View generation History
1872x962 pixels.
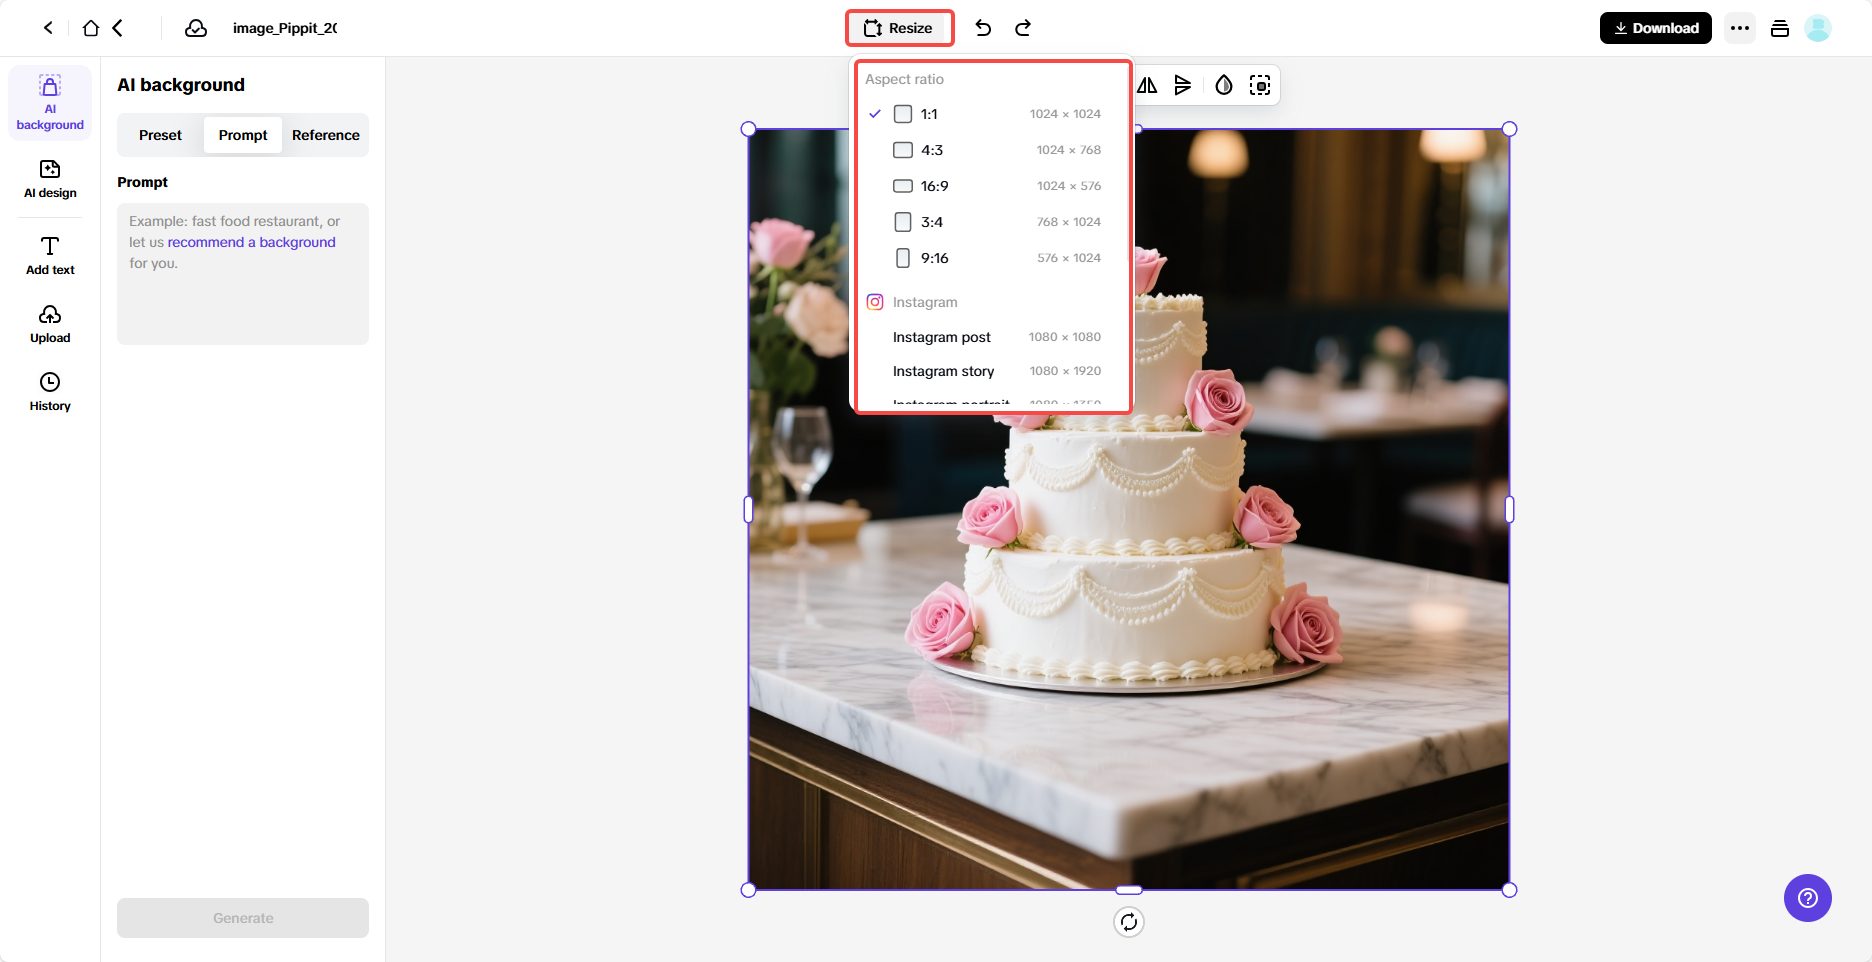point(49,390)
